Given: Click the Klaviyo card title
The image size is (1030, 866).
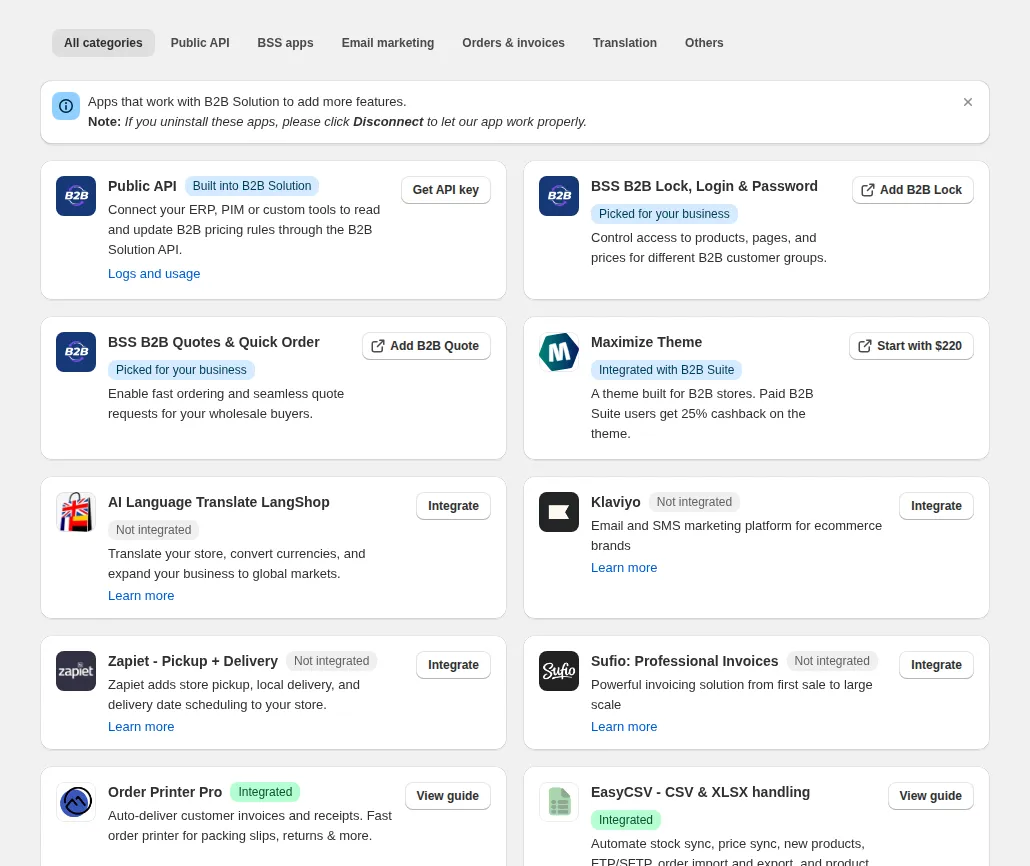Looking at the screenshot, I should [x=616, y=502].
